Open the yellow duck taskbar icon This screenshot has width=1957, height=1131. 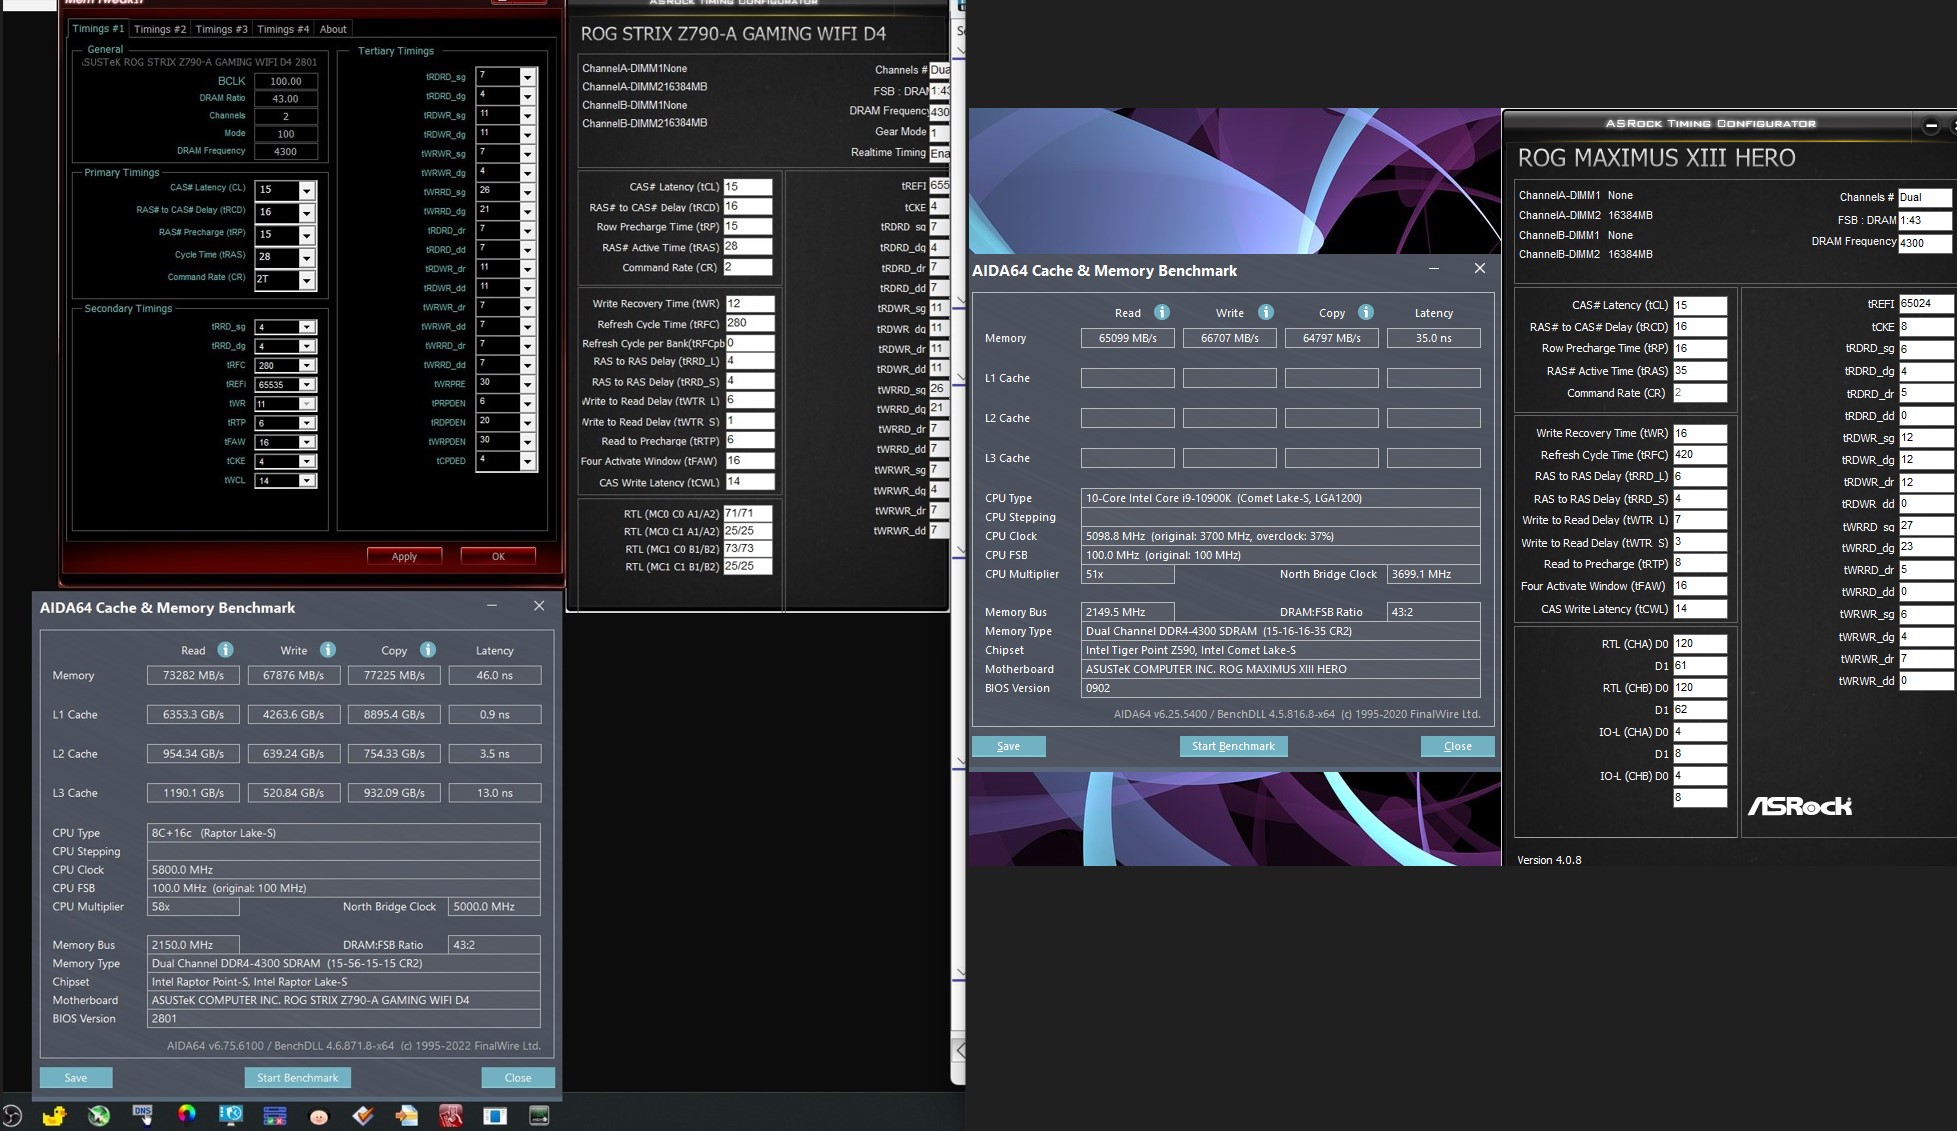[54, 1115]
